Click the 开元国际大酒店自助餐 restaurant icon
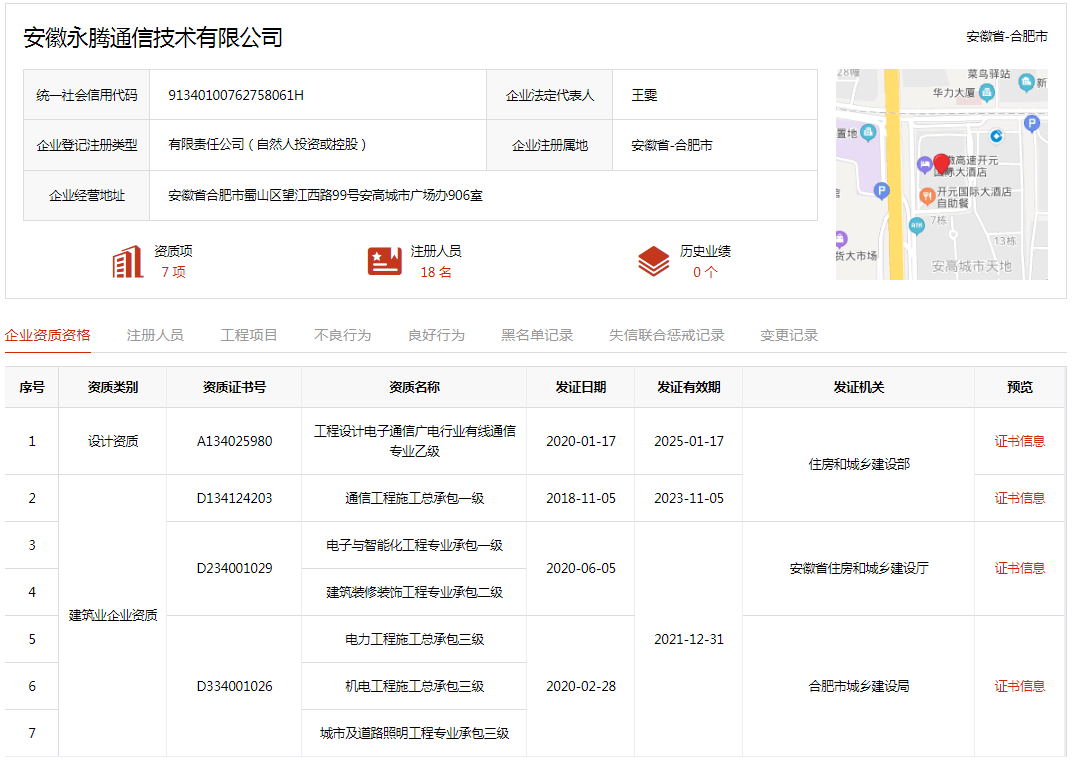Image resolution: width=1073 pixels, height=771 pixels. (927, 195)
